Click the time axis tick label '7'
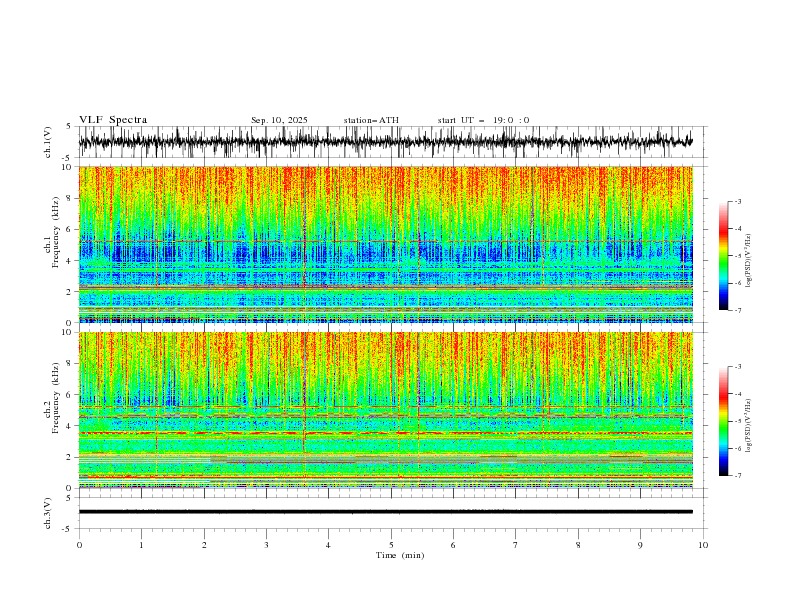The image size is (792, 612). [x=516, y=545]
